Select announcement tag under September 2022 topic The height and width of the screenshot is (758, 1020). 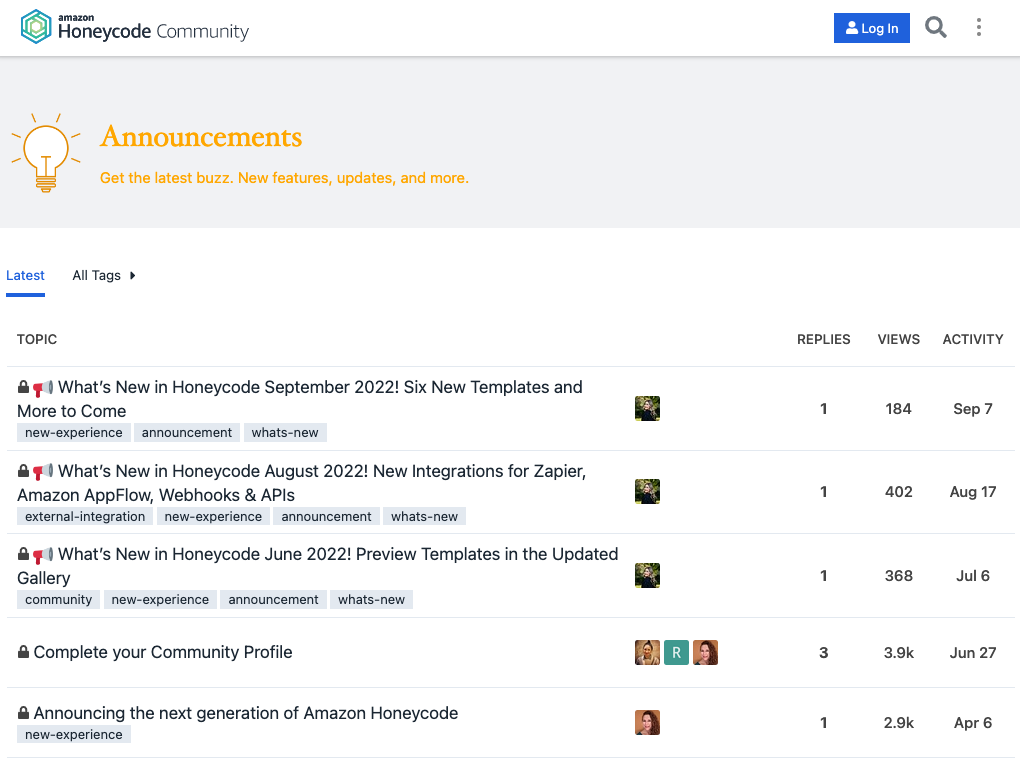click(187, 433)
